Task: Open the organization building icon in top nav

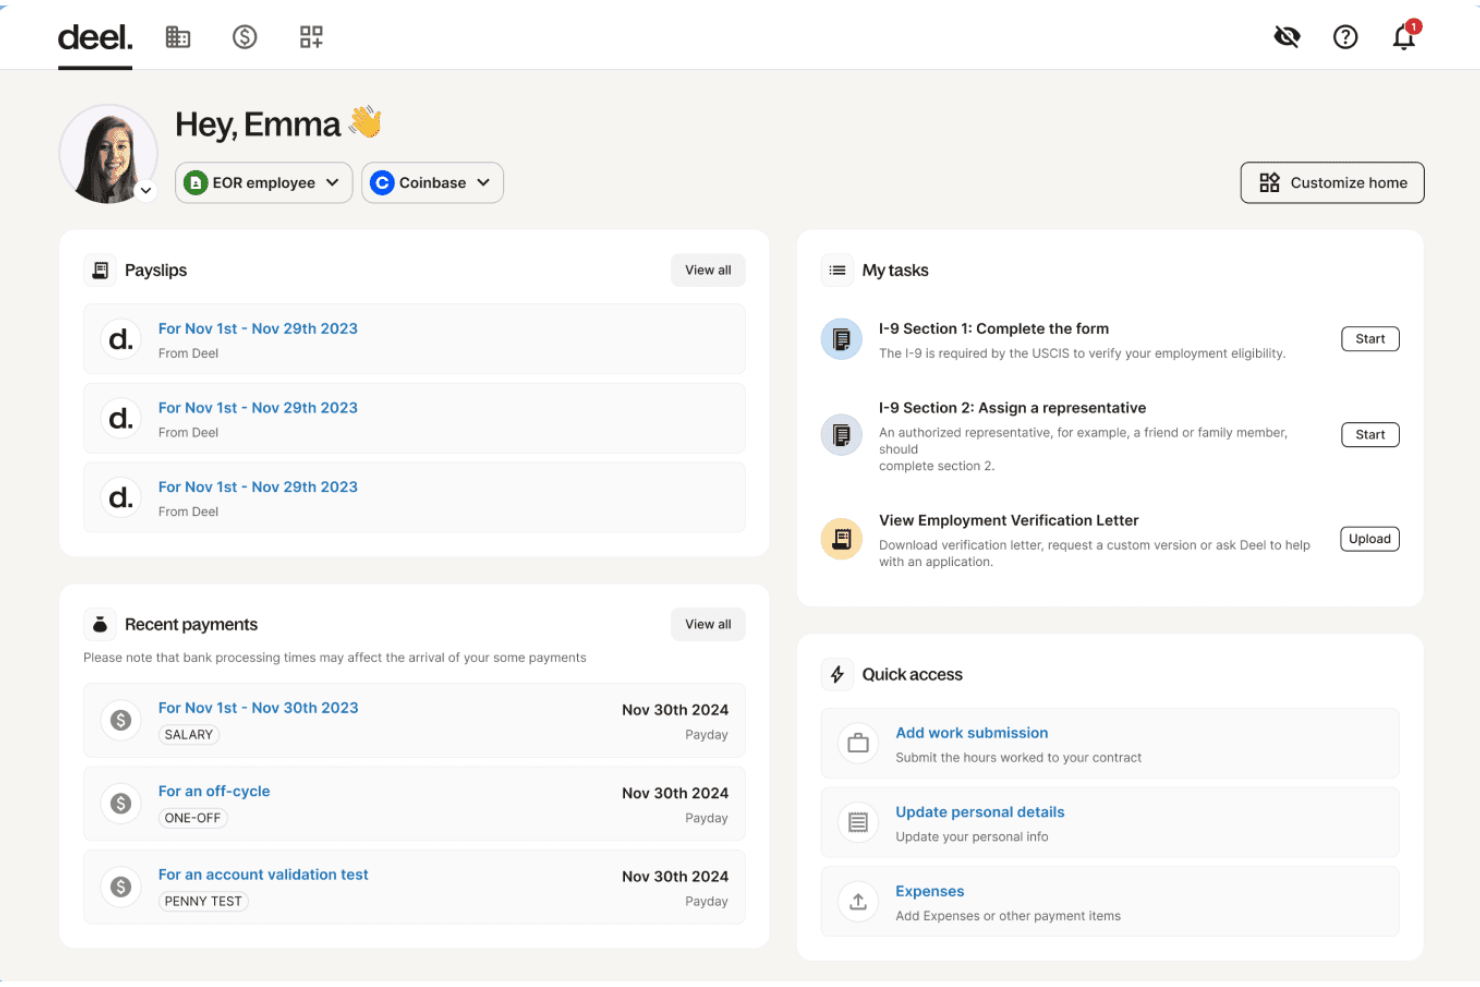Action: 178,37
